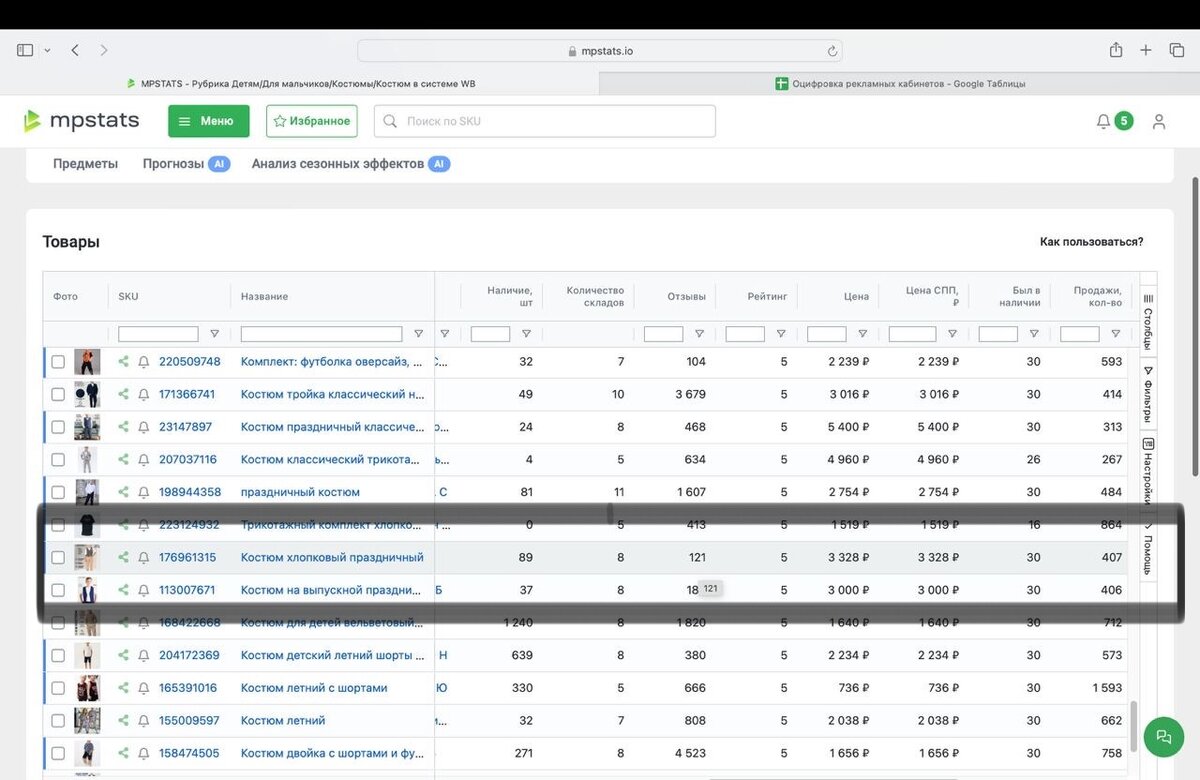
Task: Focus the Поиск по SKU search field
Action: point(545,121)
